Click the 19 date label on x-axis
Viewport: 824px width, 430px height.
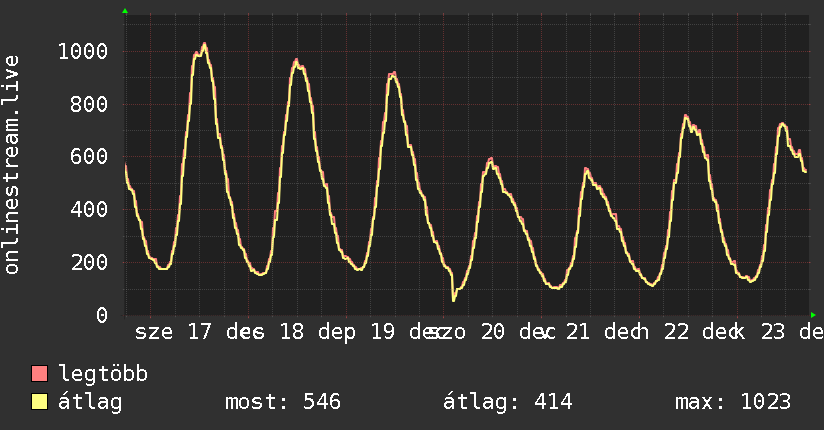[x=383, y=332]
